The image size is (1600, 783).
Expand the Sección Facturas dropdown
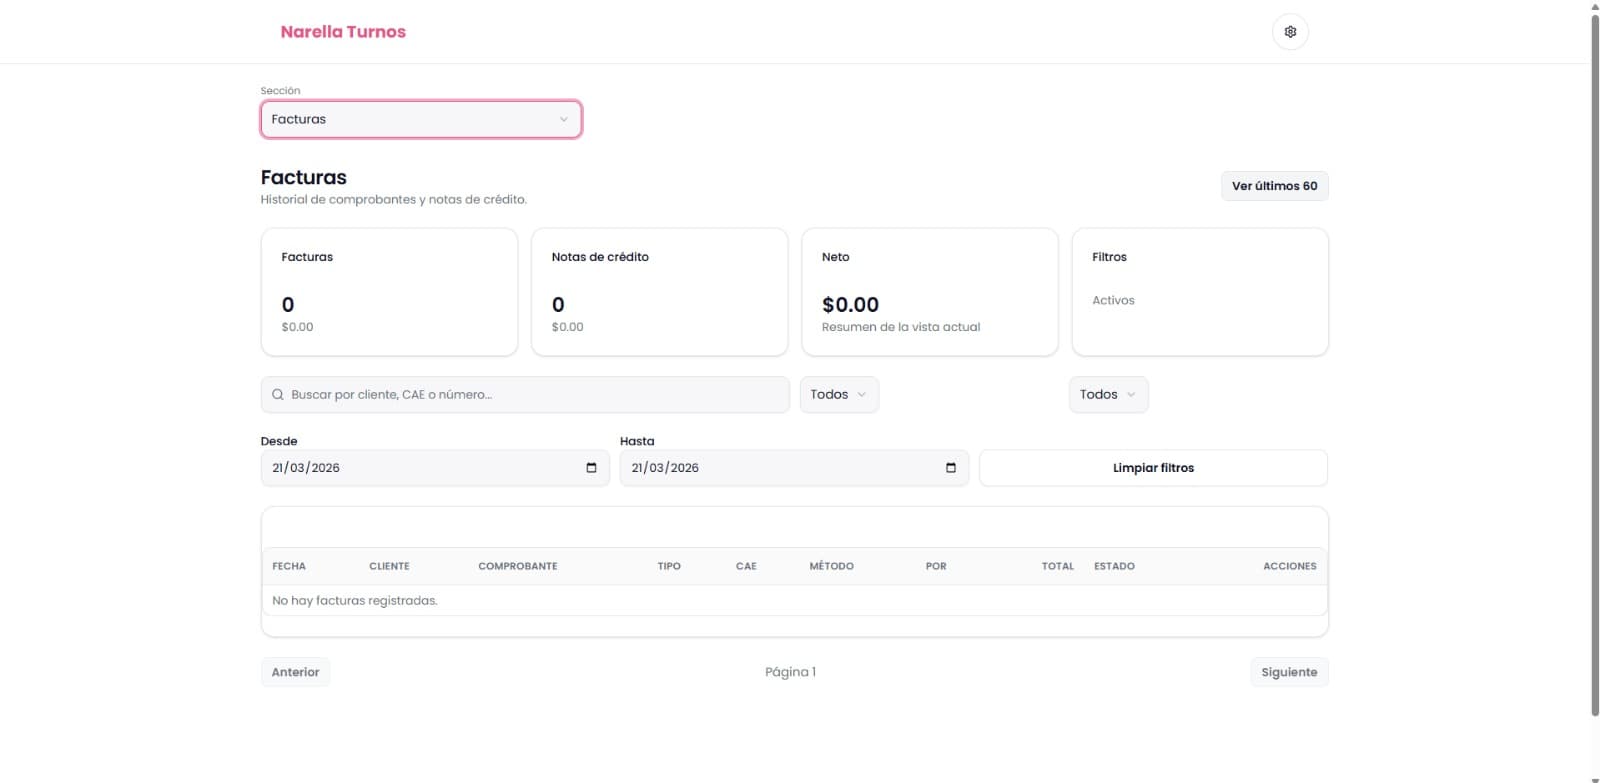pyautogui.click(x=421, y=119)
